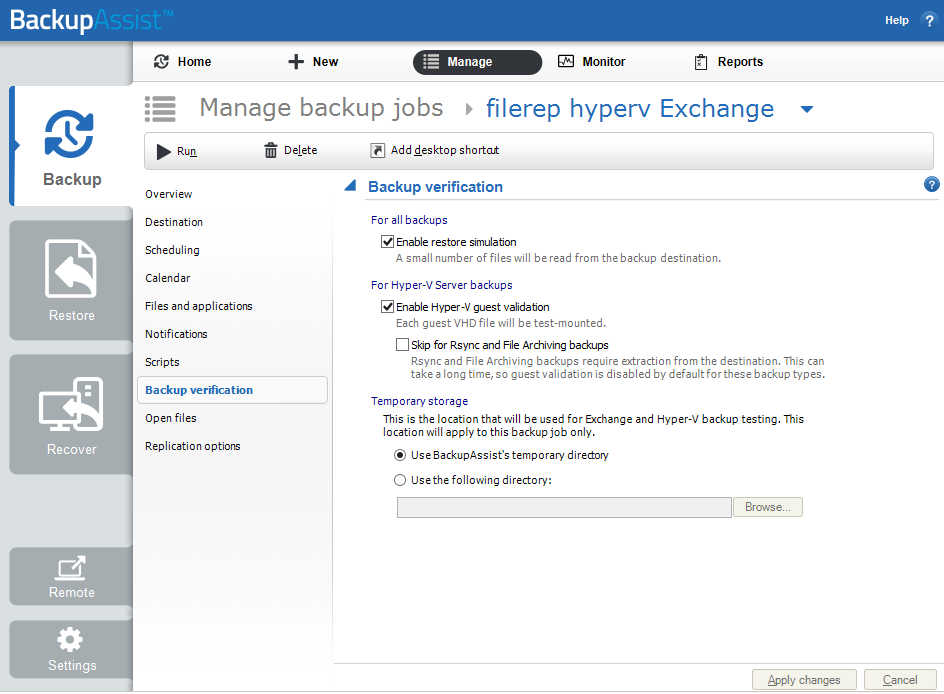The width and height of the screenshot is (944, 694).
Task: Open the Scripts settings page
Action: click(163, 362)
